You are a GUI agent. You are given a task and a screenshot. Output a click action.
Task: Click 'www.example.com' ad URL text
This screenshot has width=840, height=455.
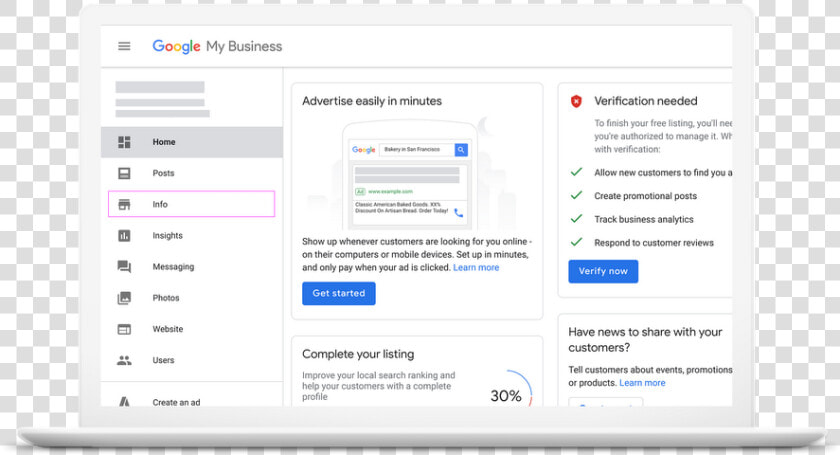(x=390, y=191)
